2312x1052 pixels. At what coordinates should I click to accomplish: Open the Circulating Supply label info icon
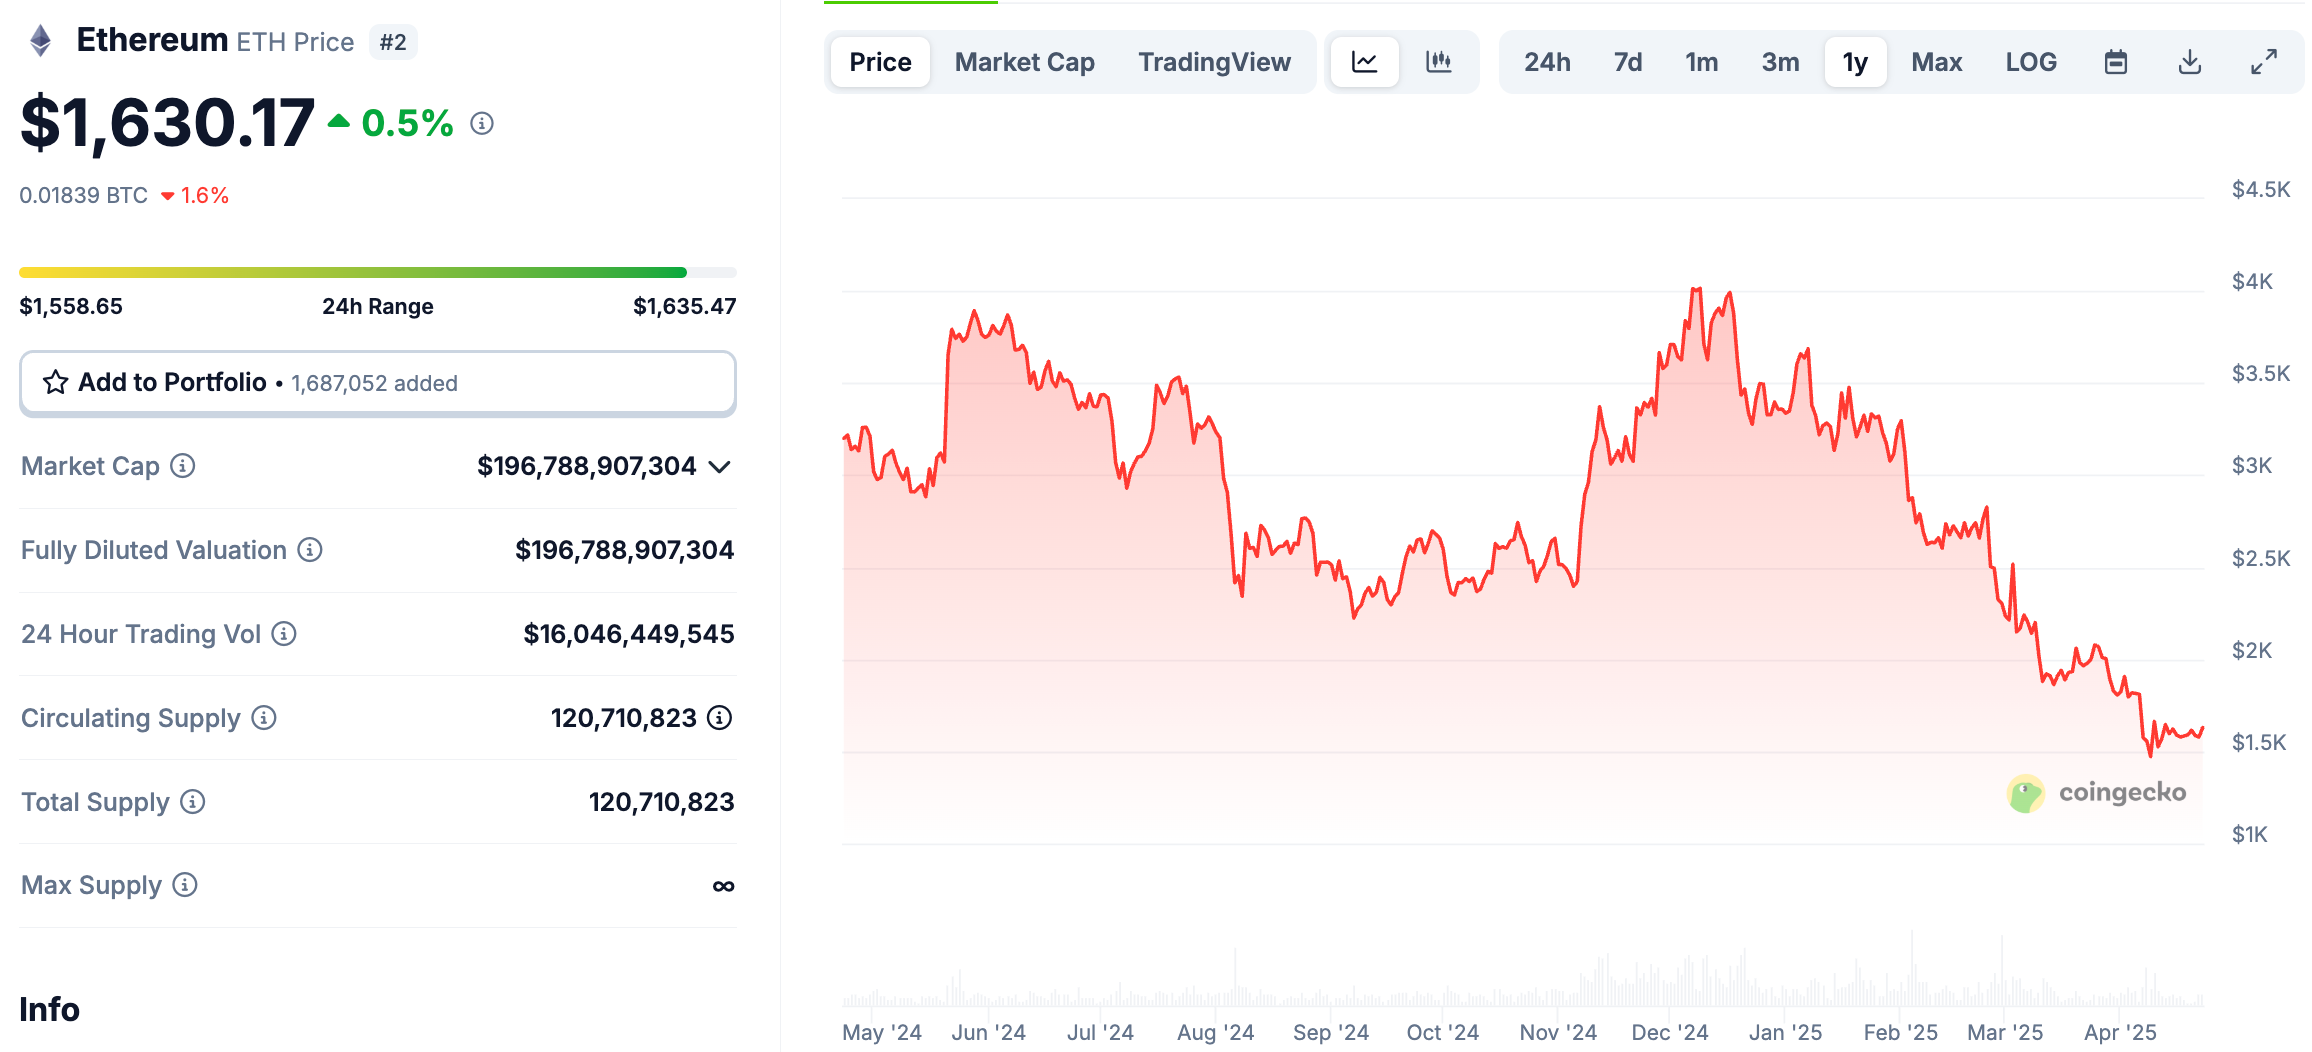(x=264, y=718)
